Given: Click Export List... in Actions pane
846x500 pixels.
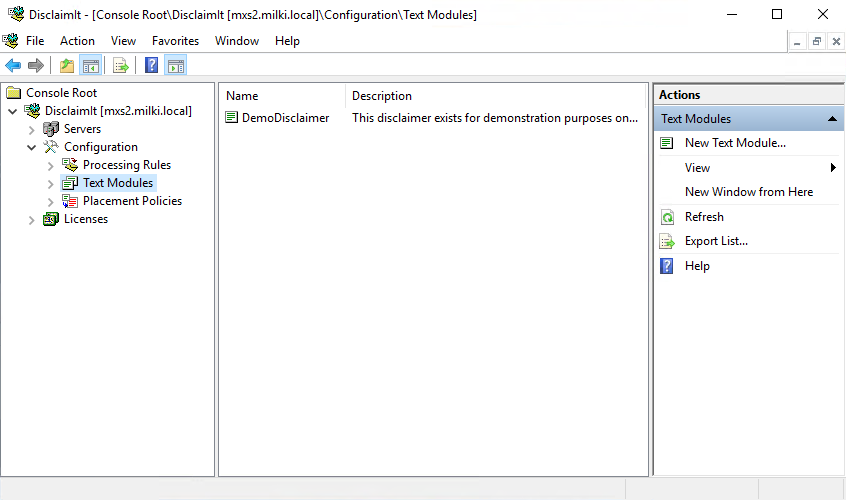Looking at the screenshot, I should pyautogui.click(x=716, y=241).
